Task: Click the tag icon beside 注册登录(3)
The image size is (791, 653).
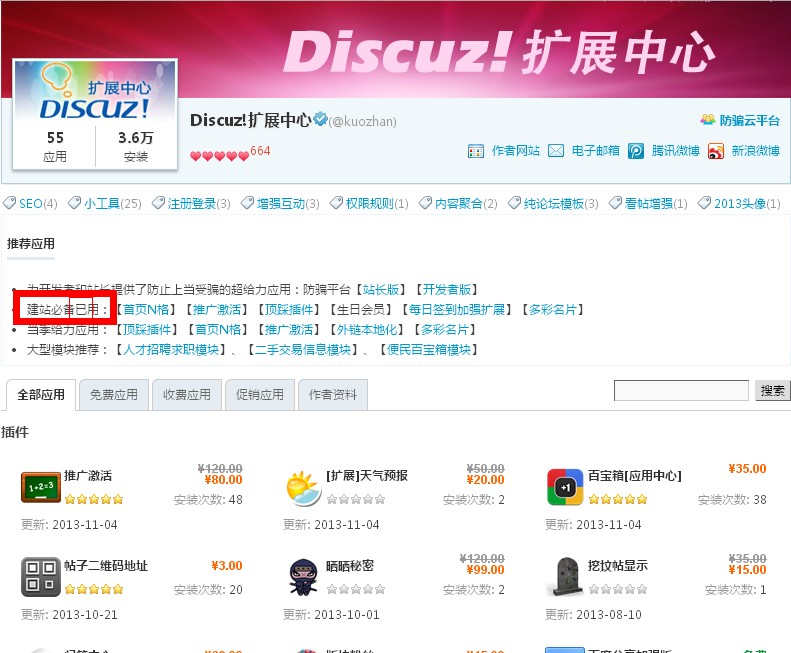Action: point(158,203)
